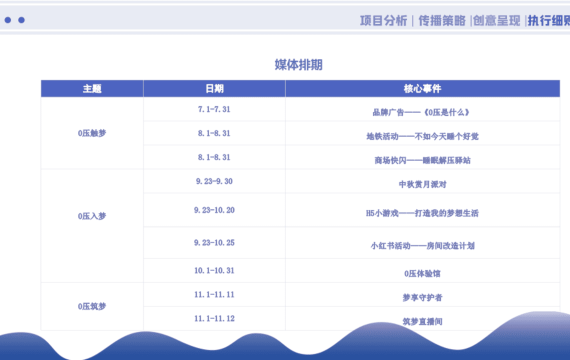Image resolution: width=570 pixels, height=360 pixels.
Task: Select the date cell 9.23-9.30
Action: (214, 181)
